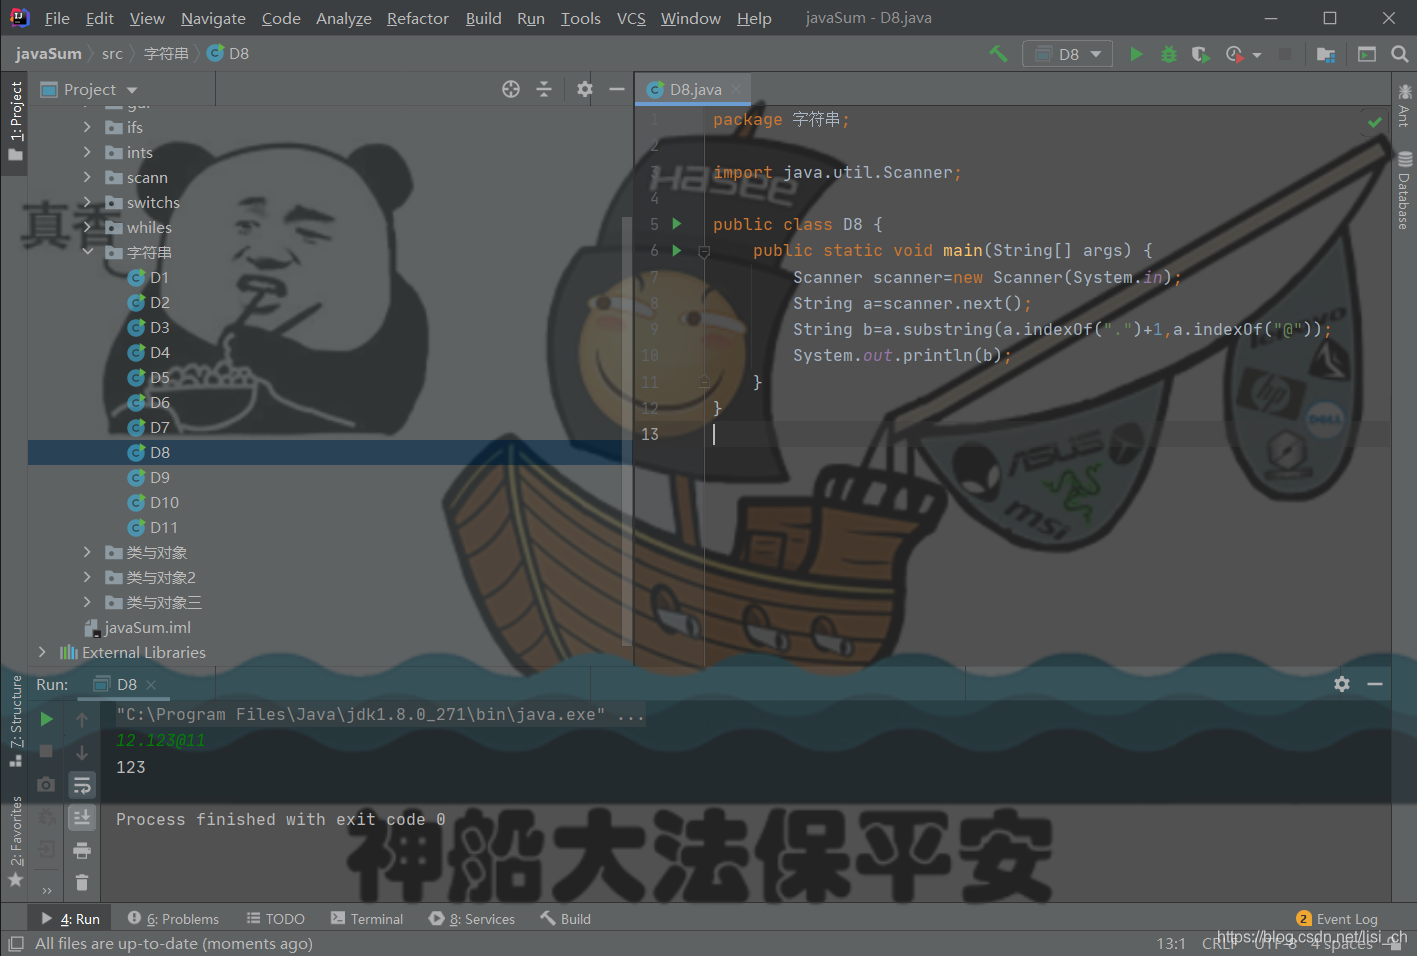The width and height of the screenshot is (1417, 956).
Task: Rerun D8 from the Run panel
Action: point(46,719)
